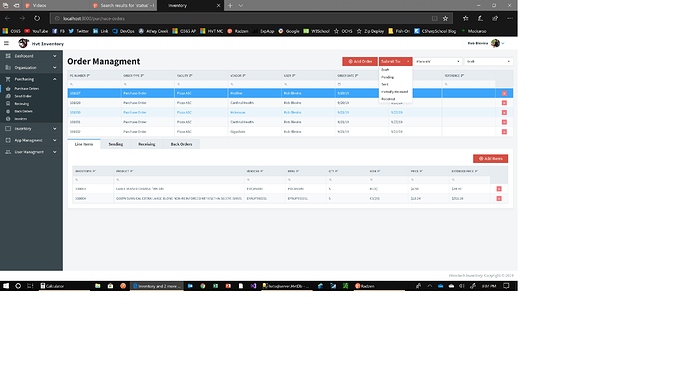Collapse the Purchasing menu chevron
690x388 pixels.
click(55, 79)
